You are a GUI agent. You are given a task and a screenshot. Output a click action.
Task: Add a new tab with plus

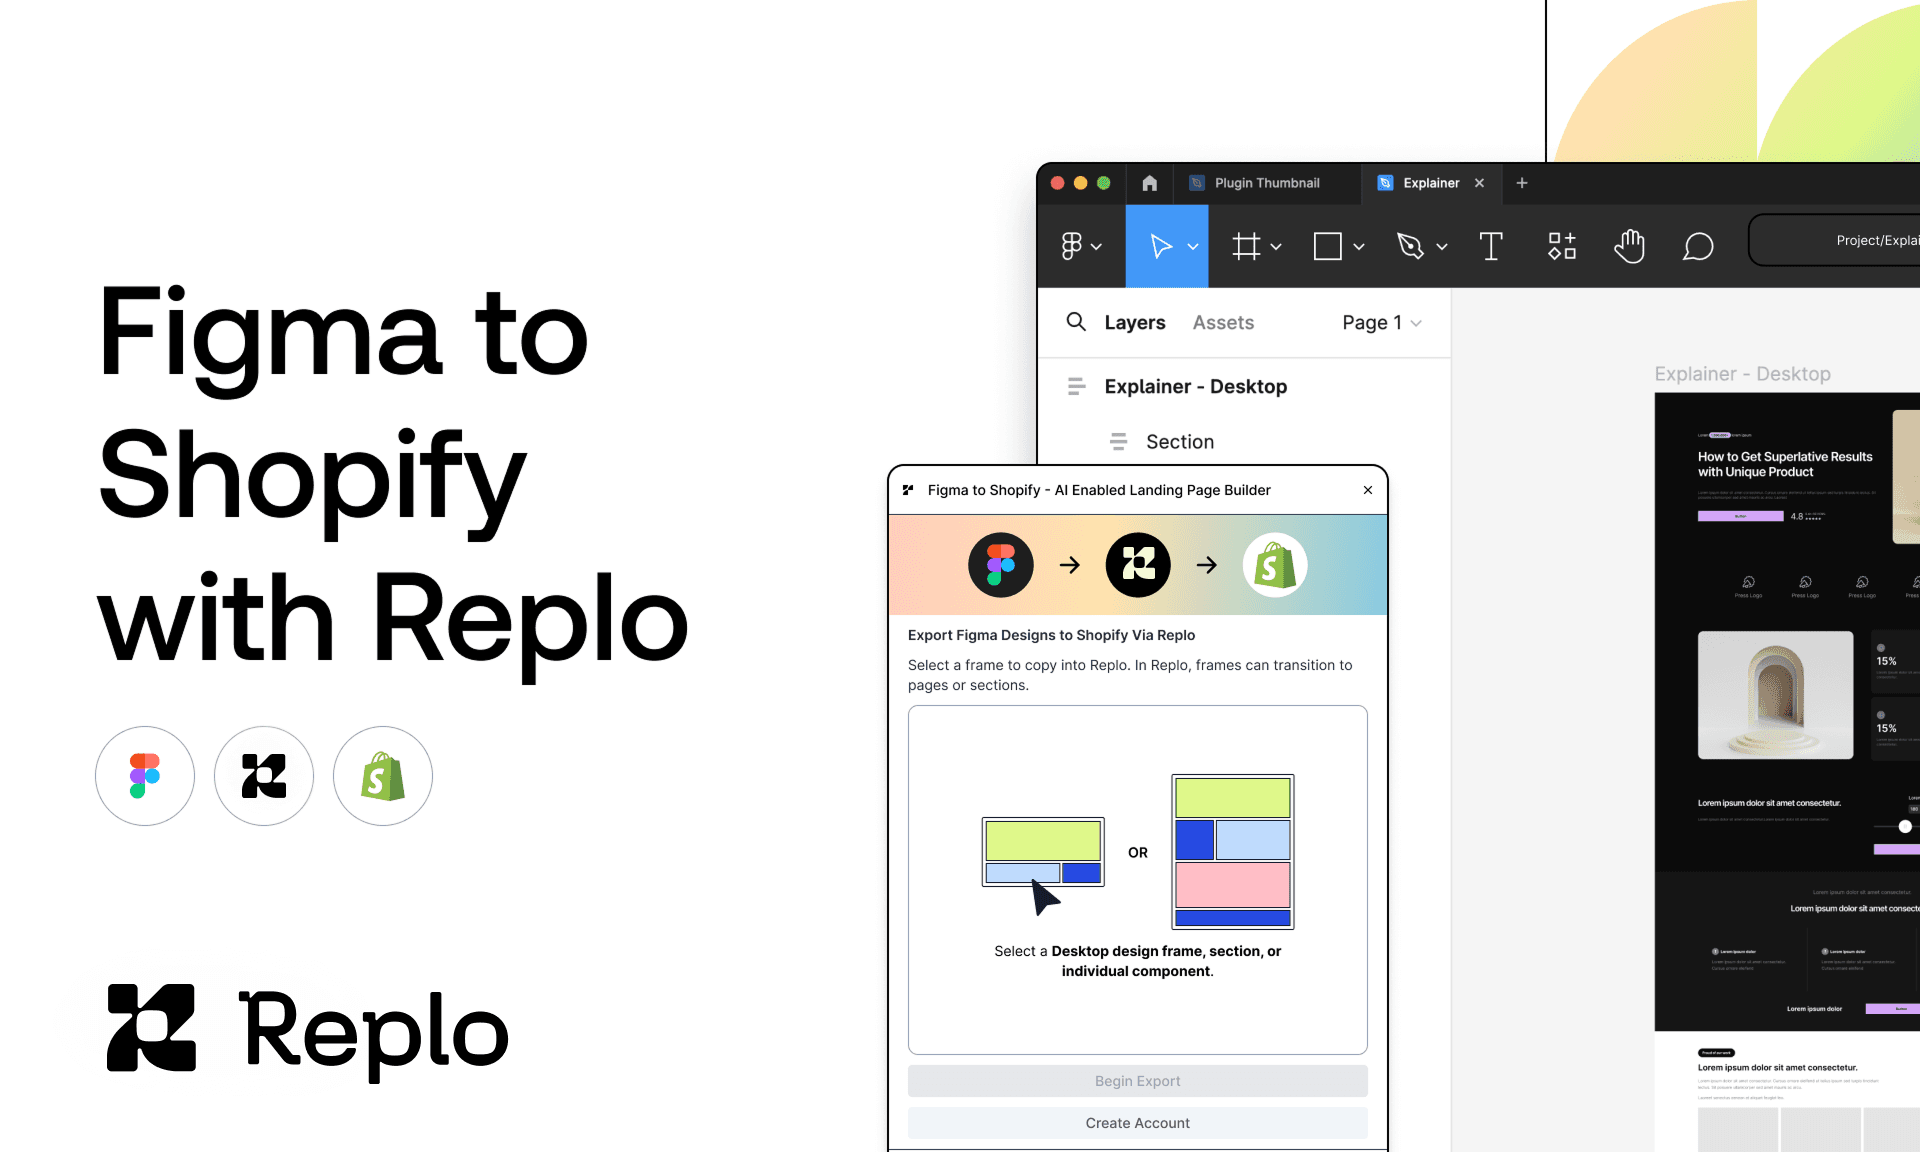[x=1522, y=183]
